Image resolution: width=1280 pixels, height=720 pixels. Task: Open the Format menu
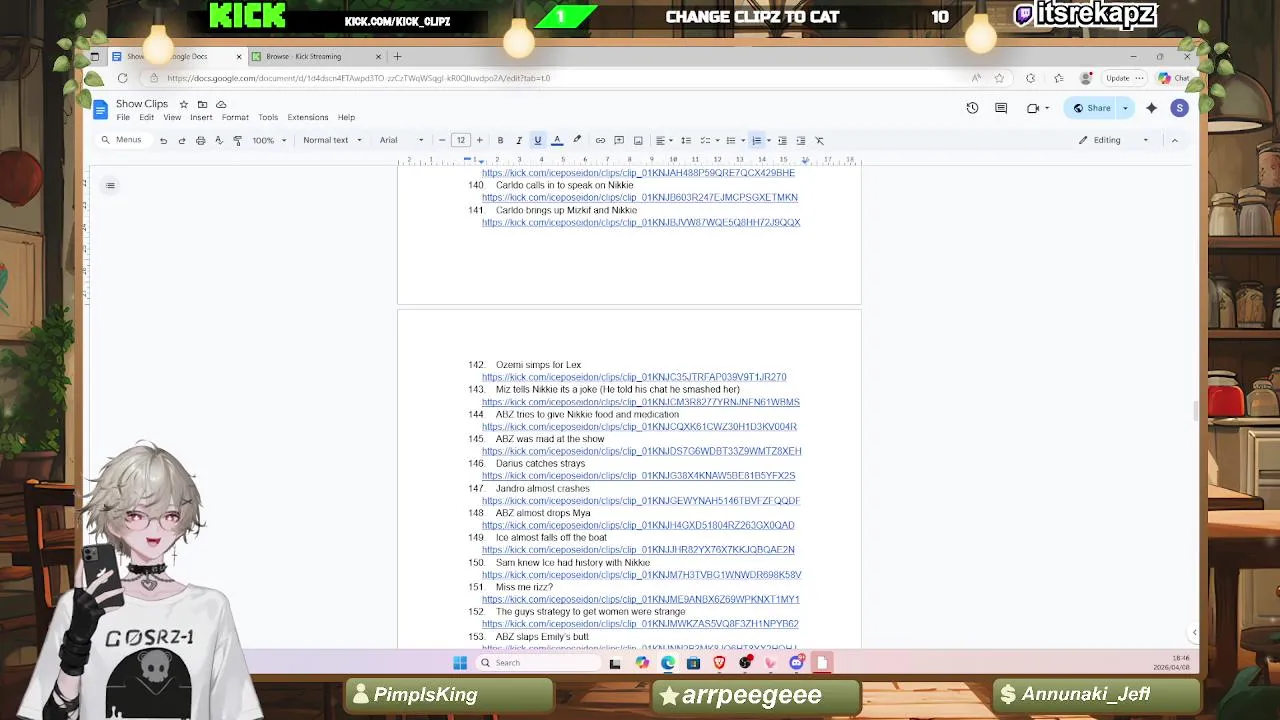click(x=235, y=118)
